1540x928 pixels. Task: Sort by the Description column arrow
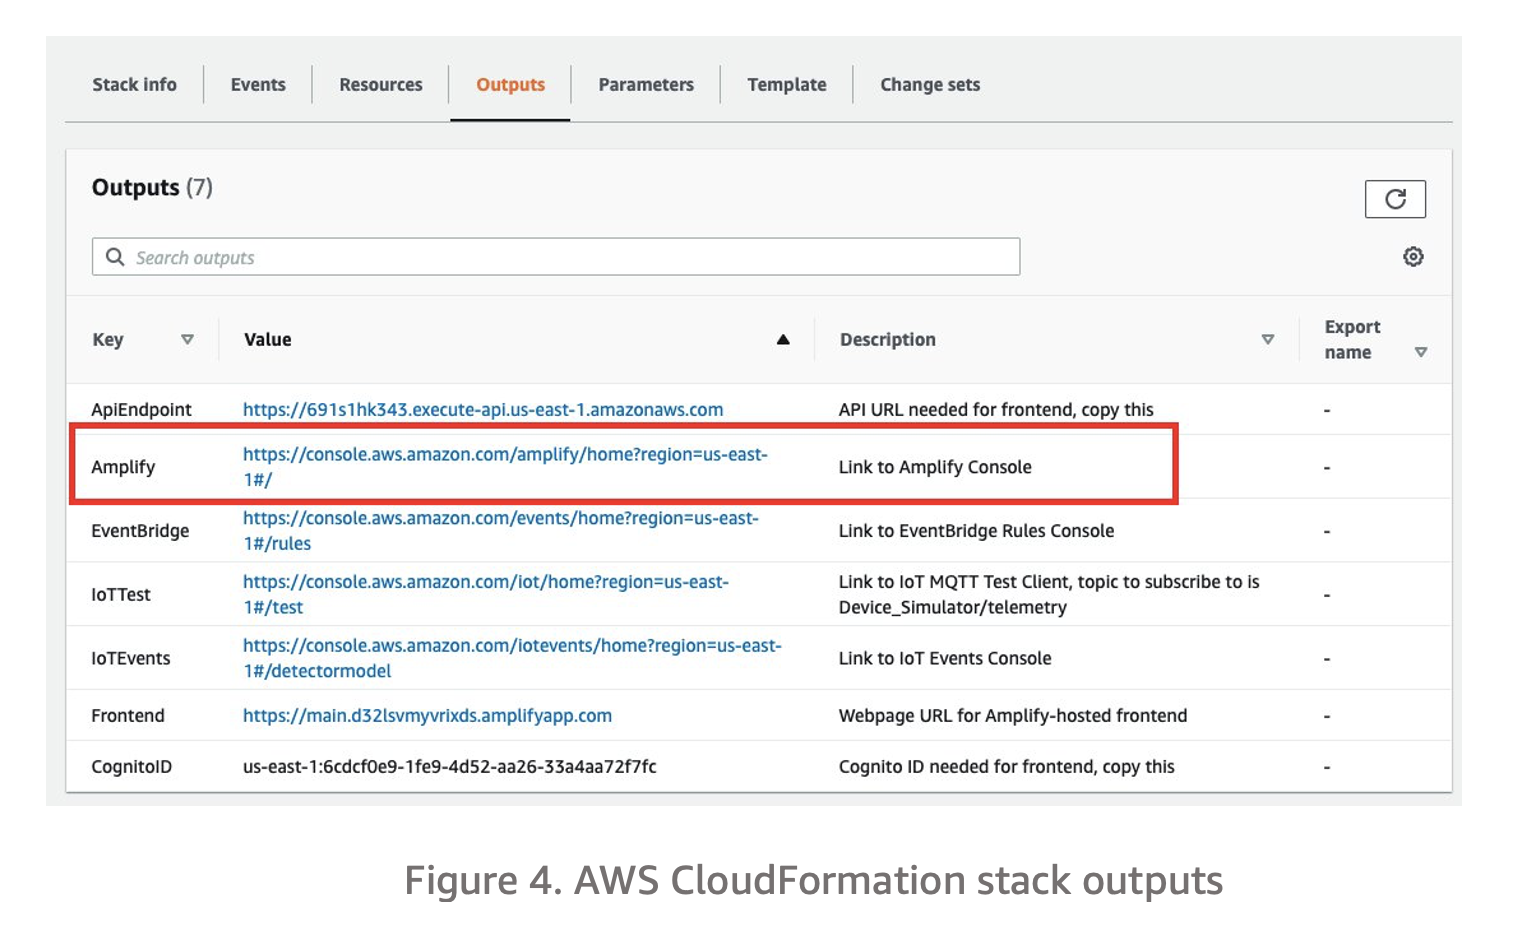pos(1267,340)
